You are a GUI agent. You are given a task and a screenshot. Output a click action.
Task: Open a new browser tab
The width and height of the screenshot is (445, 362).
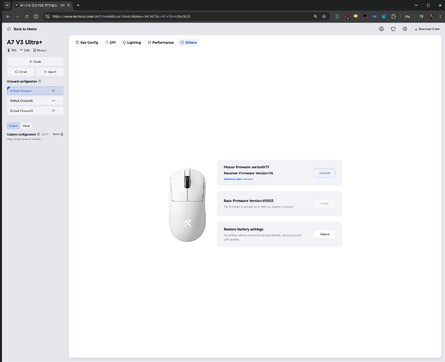[x=78, y=5]
